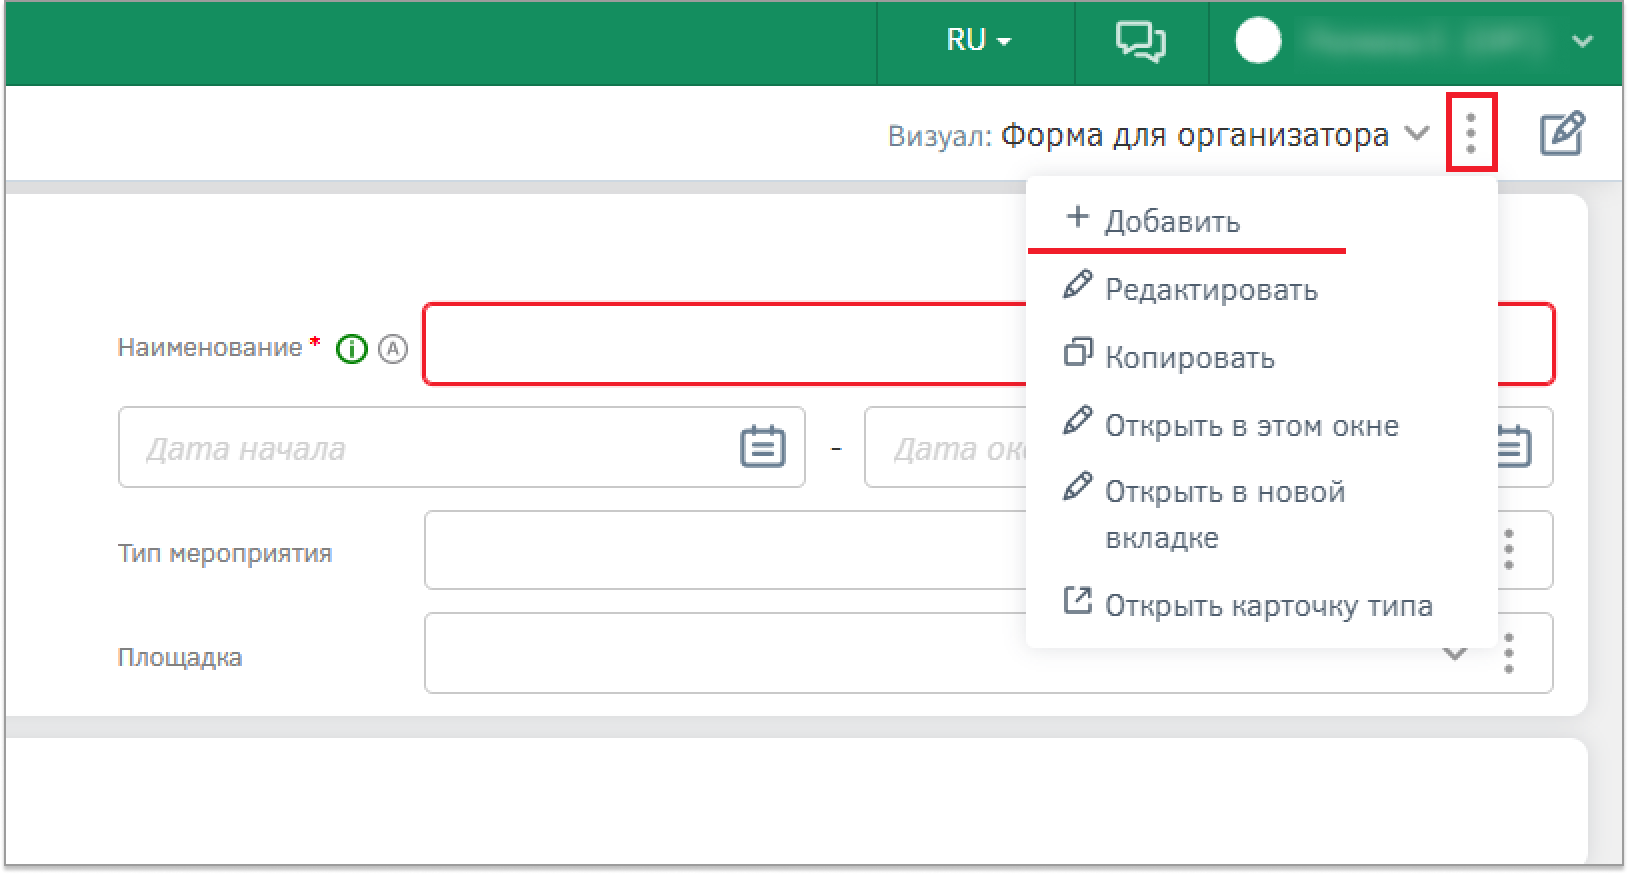This screenshot has width=1628, height=874.
Task: Open the end date calendar picker
Action: [x=1512, y=447]
